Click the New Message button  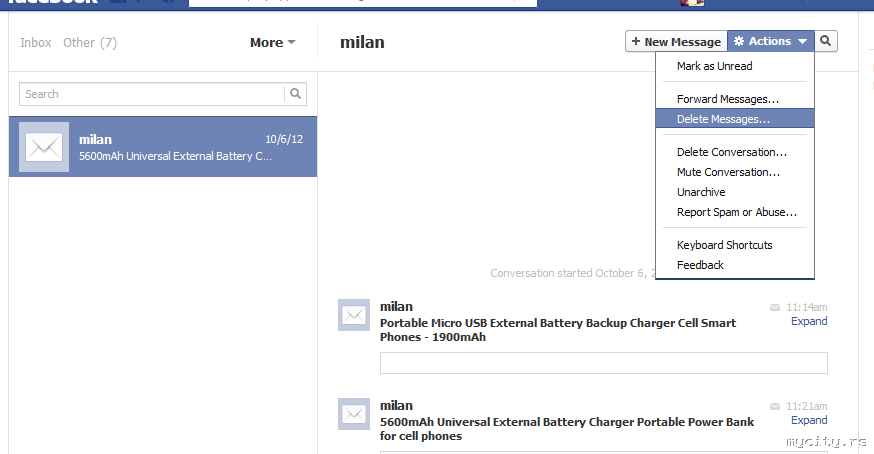tap(676, 41)
